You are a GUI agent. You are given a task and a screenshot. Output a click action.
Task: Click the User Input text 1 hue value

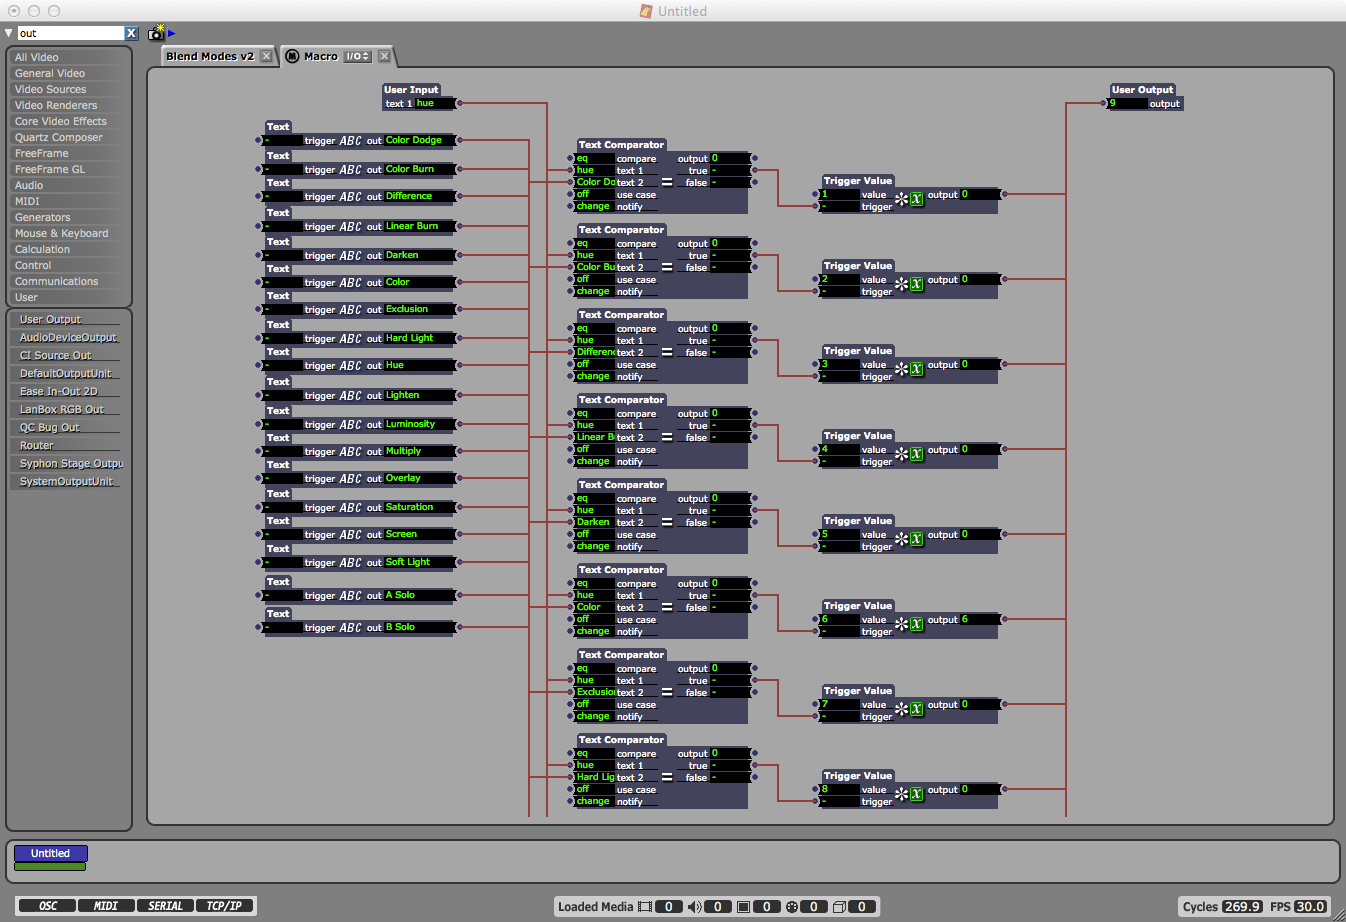pos(434,103)
